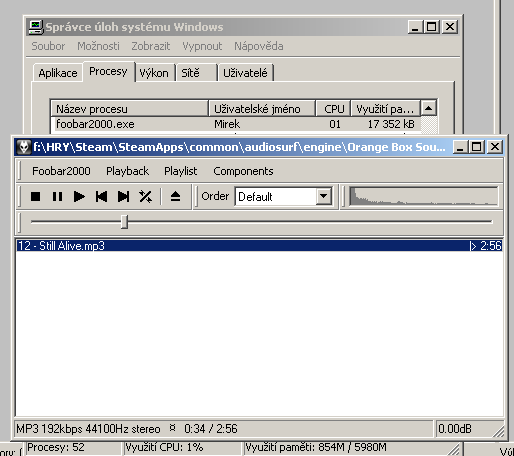Click the process list scroll up arrow

click(428, 108)
